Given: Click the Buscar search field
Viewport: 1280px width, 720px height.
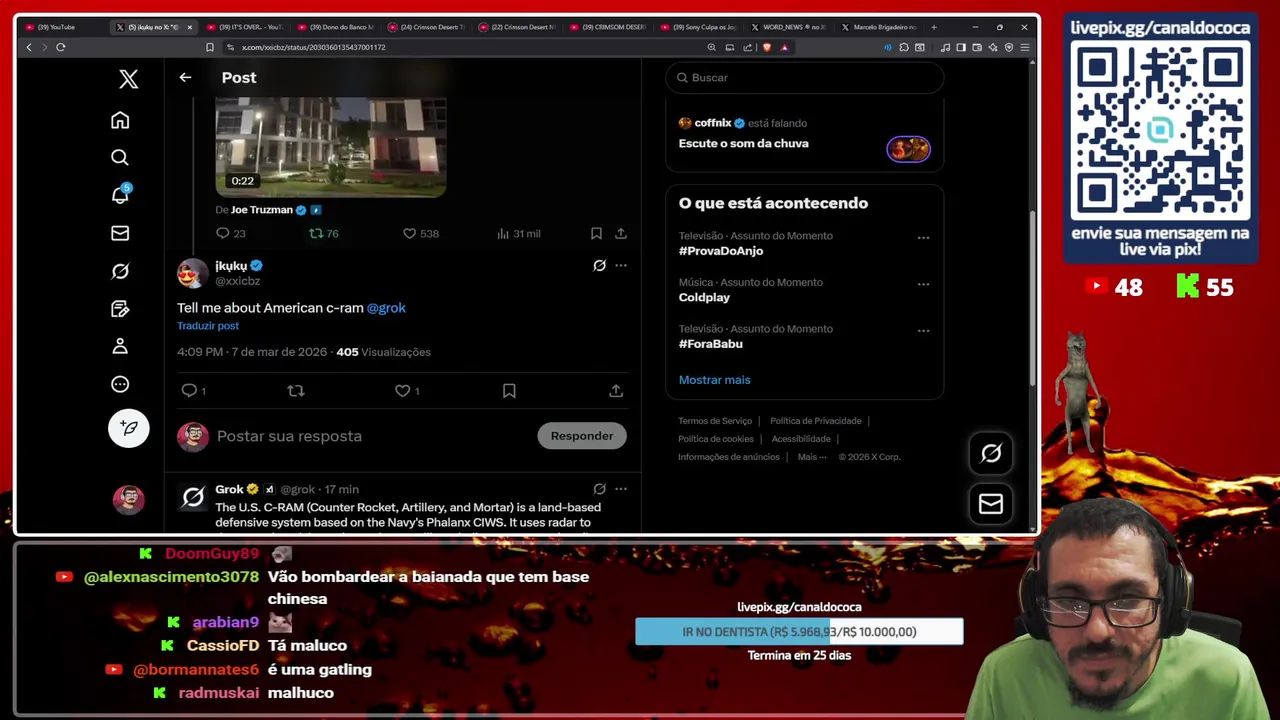Looking at the screenshot, I should [x=805, y=77].
